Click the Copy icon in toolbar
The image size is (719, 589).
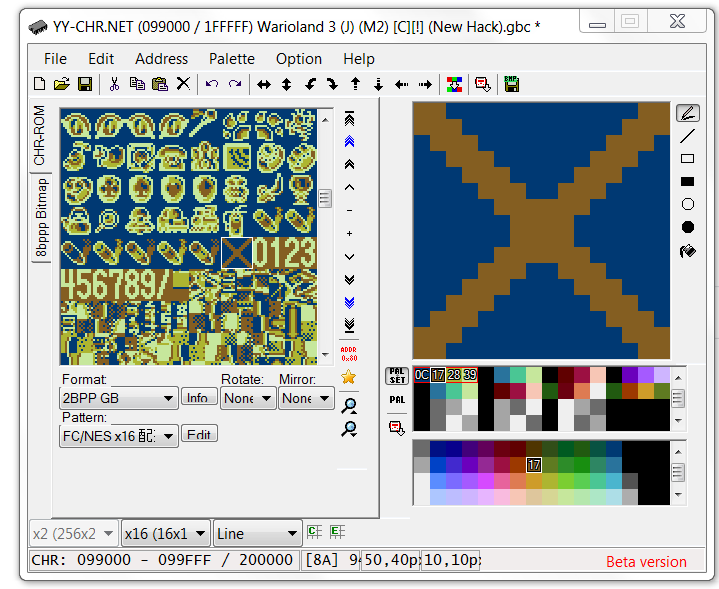tap(137, 84)
